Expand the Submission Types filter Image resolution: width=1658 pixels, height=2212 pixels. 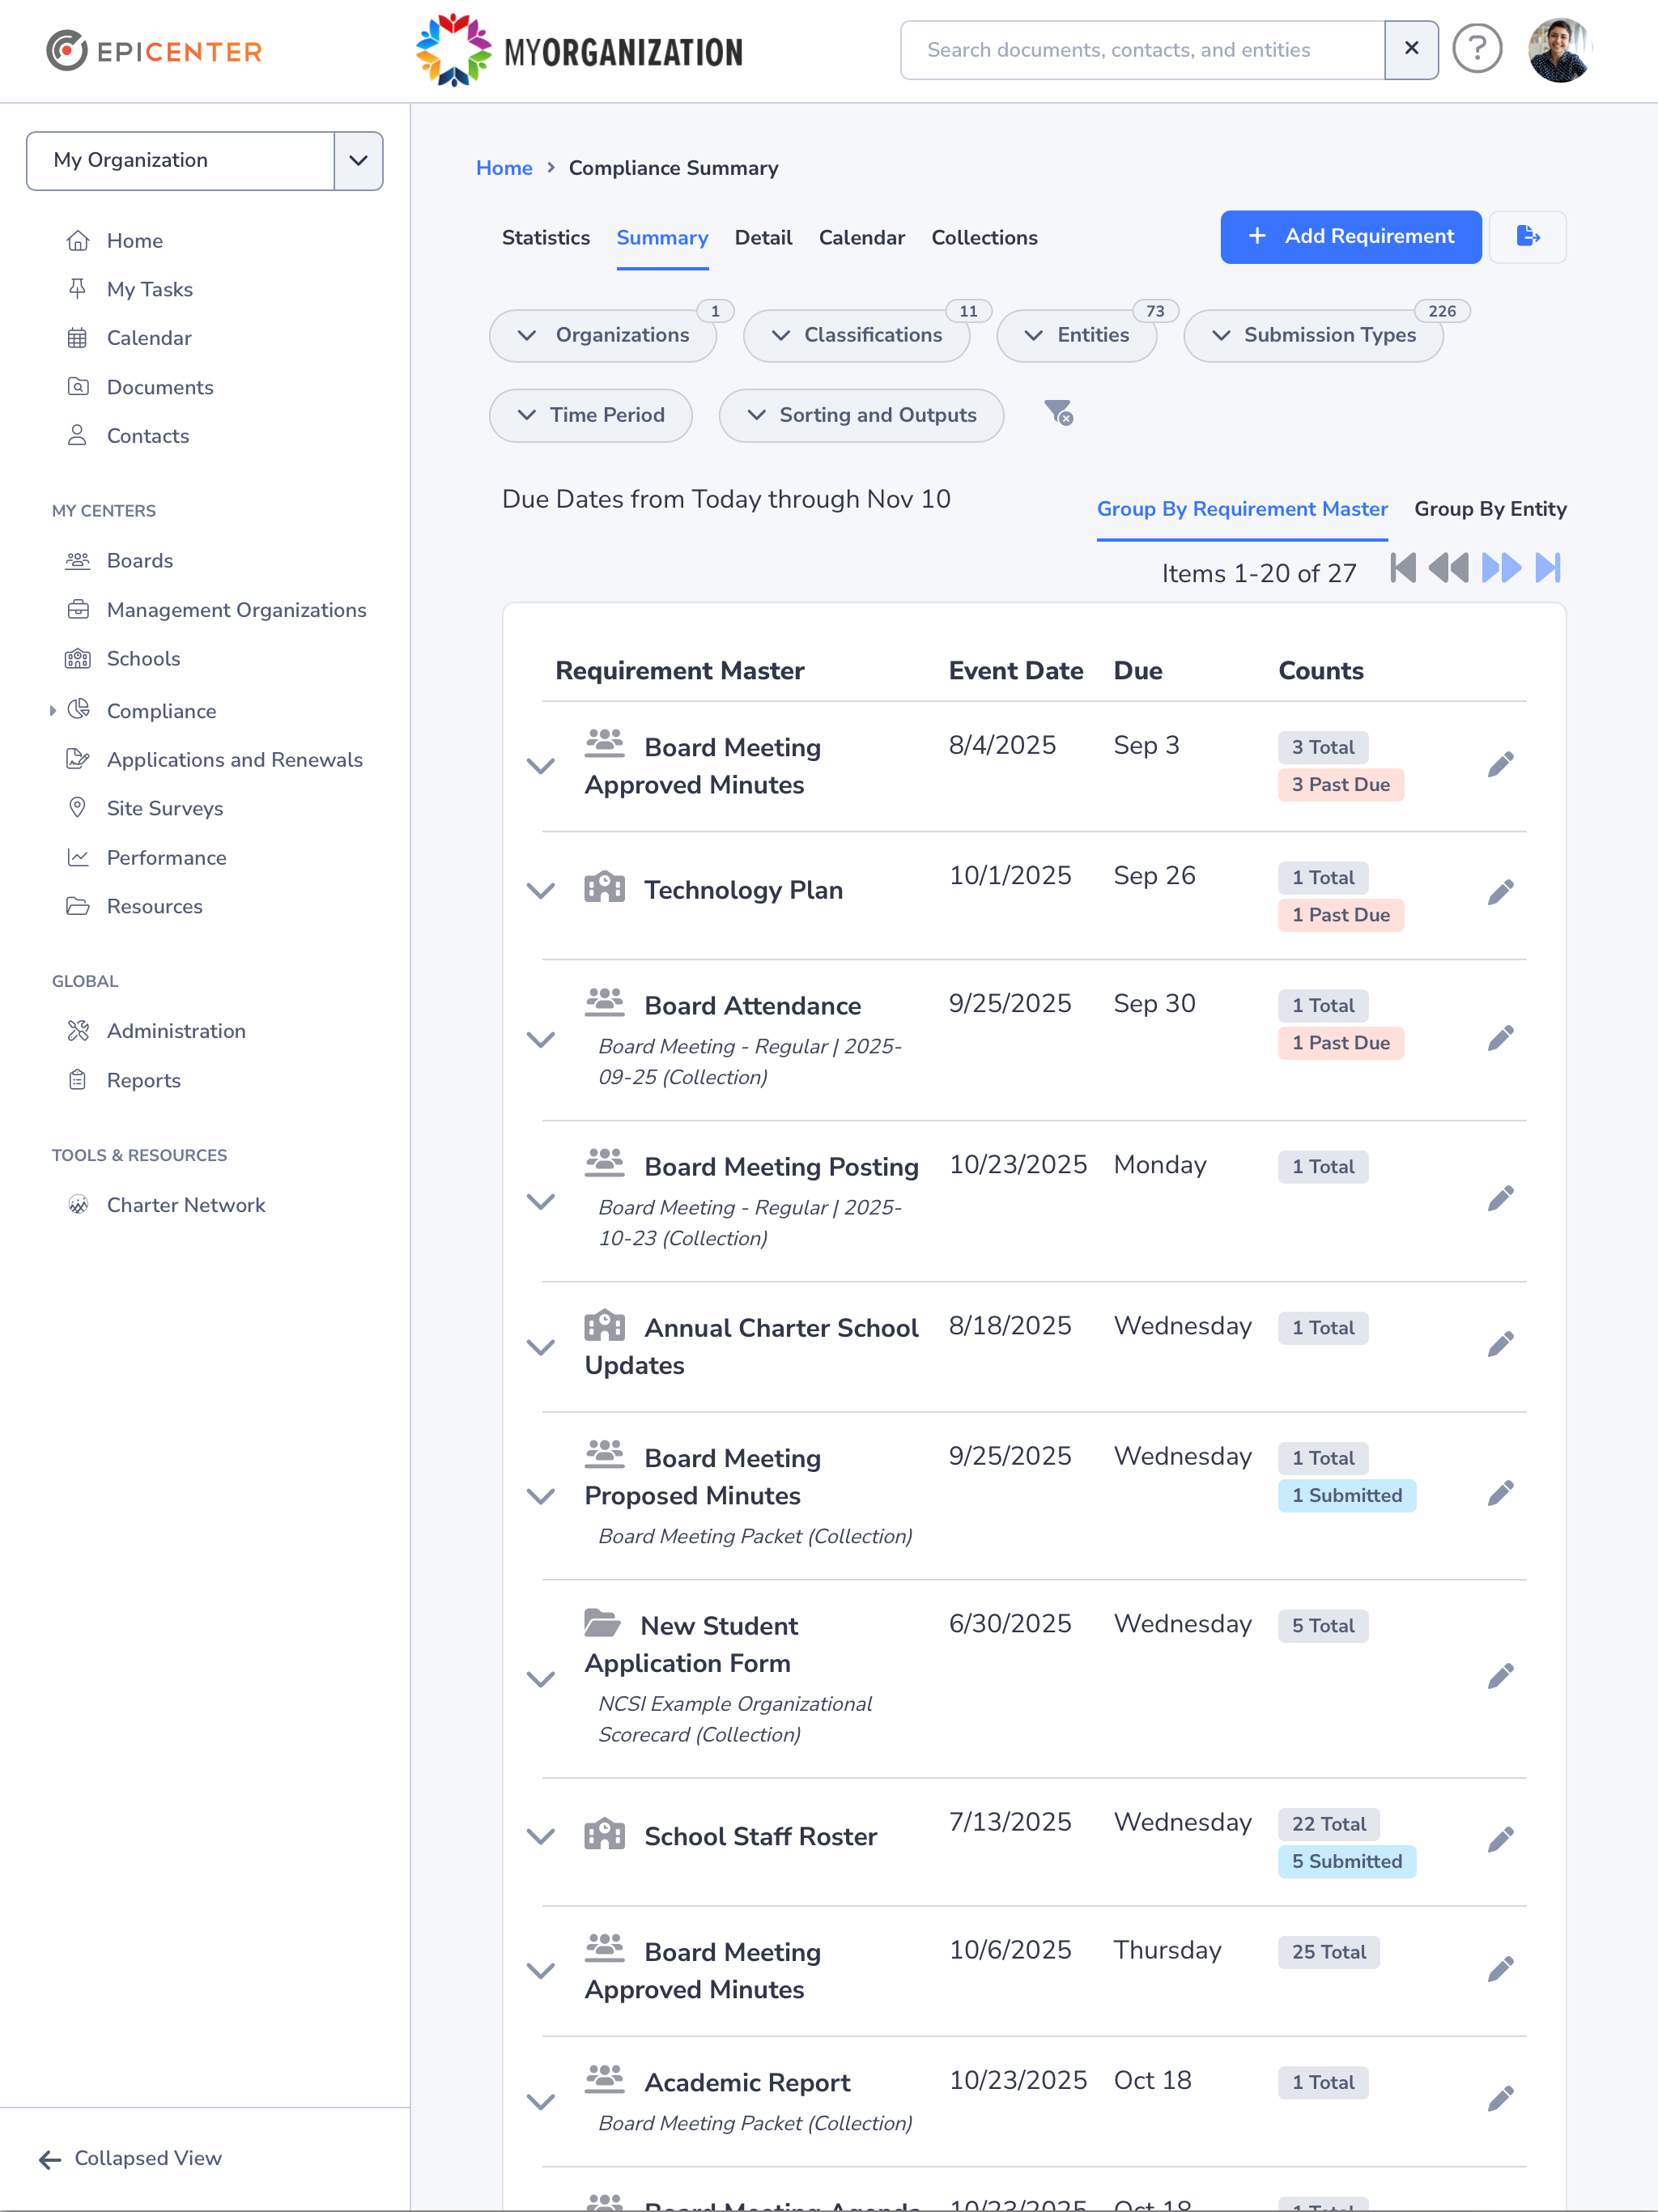point(1313,335)
